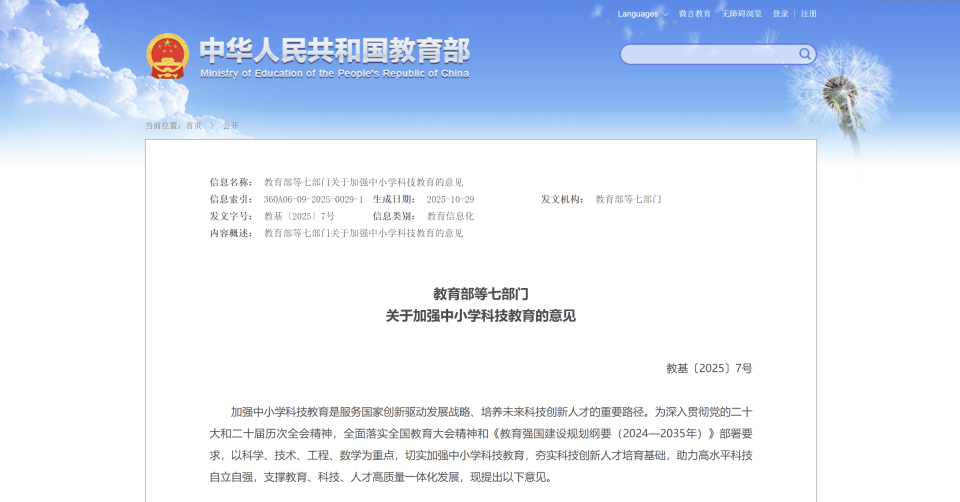The height and width of the screenshot is (502, 960).
Task: Click the index number 360A06-09-2025-0029-1
Action: (x=313, y=199)
